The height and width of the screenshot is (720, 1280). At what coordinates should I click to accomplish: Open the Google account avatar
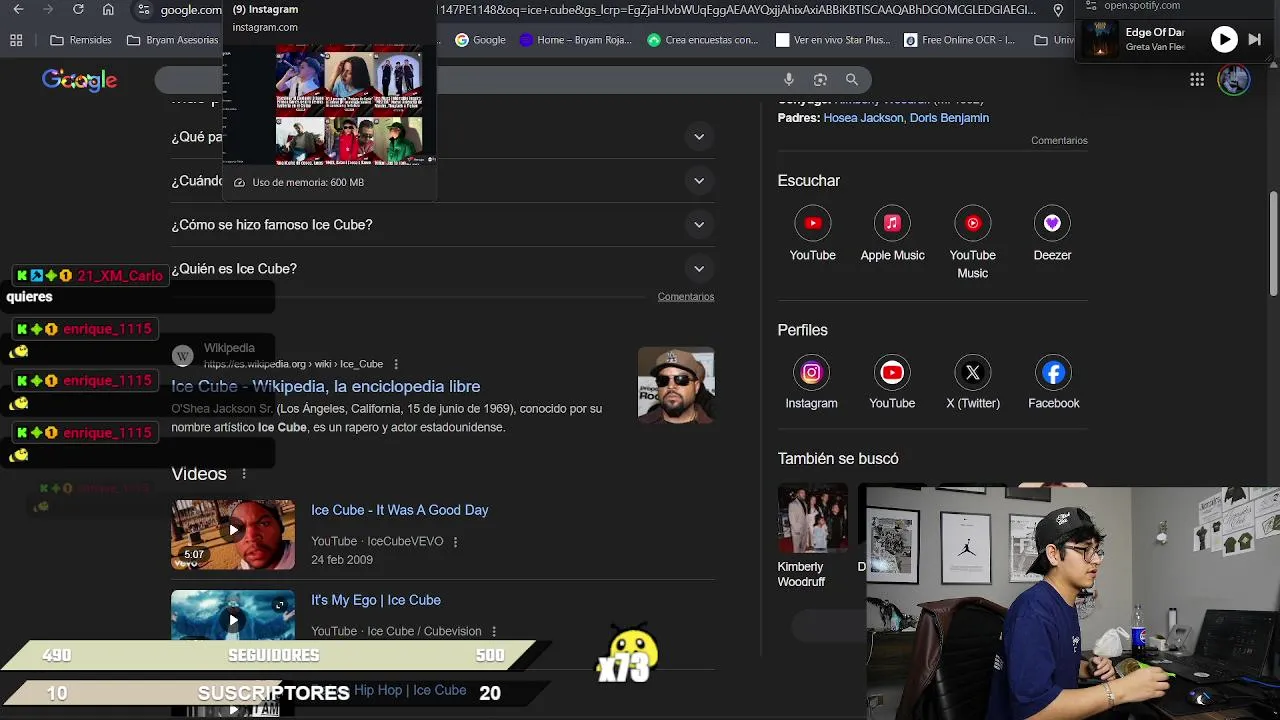[1234, 80]
